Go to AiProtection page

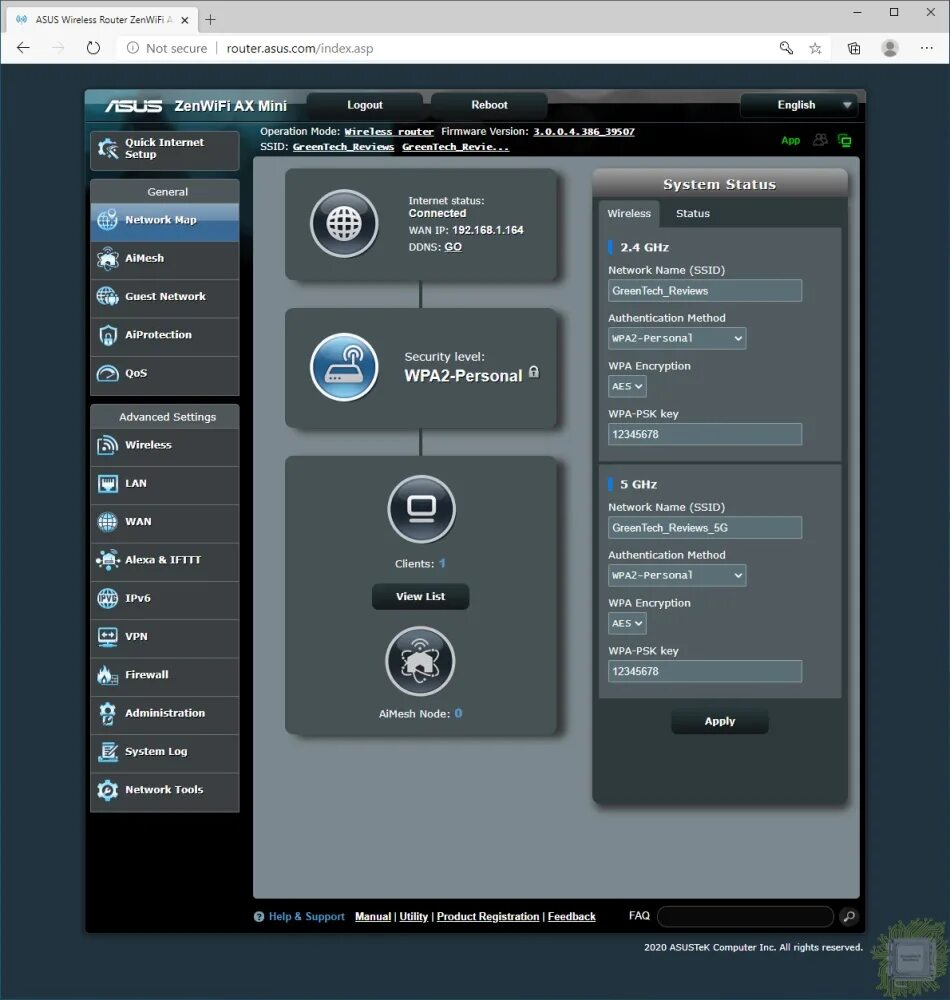[x=164, y=335]
